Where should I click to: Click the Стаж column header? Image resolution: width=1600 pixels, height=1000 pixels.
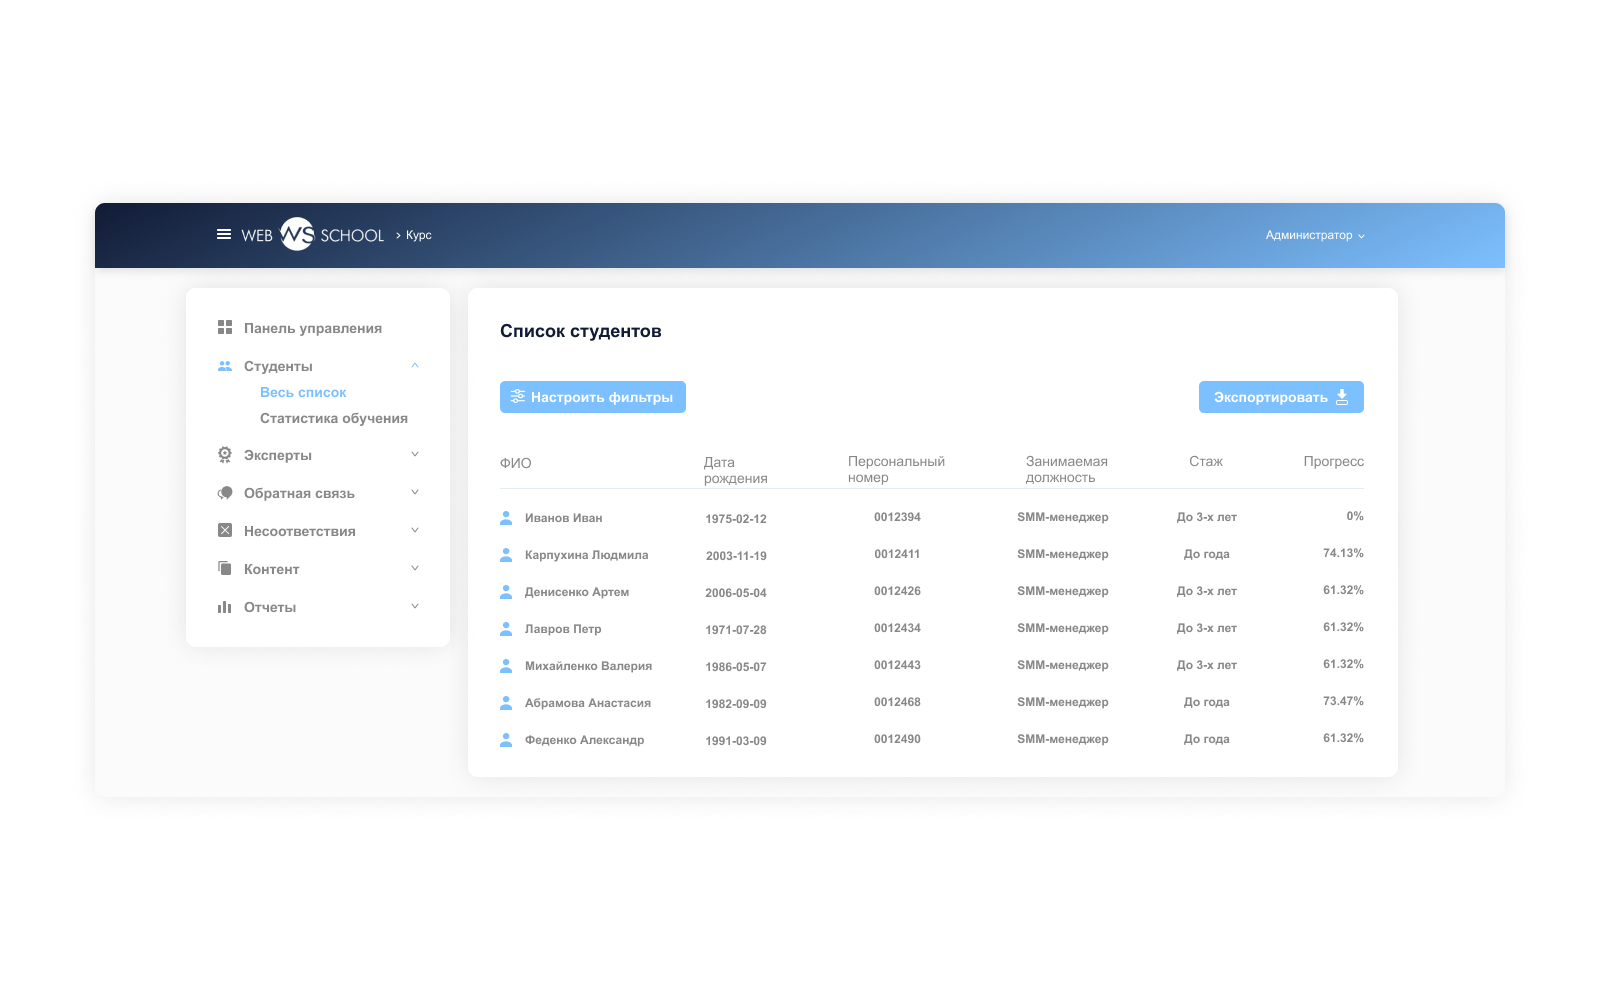[1206, 461]
